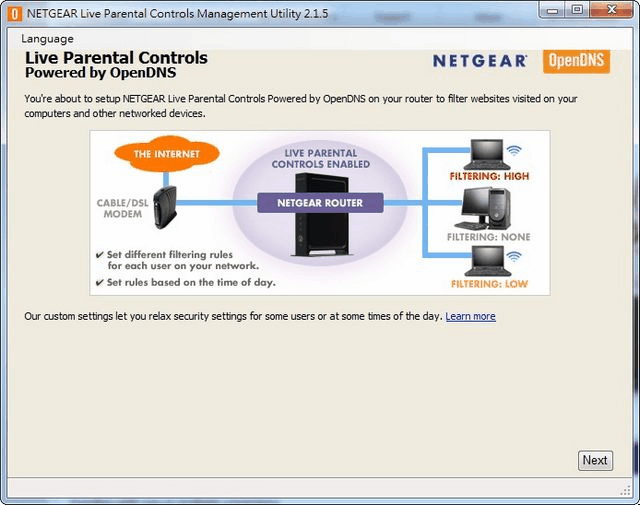
Task: Click the Wi-Fi icon beside the High laptop
Action: 514,151
